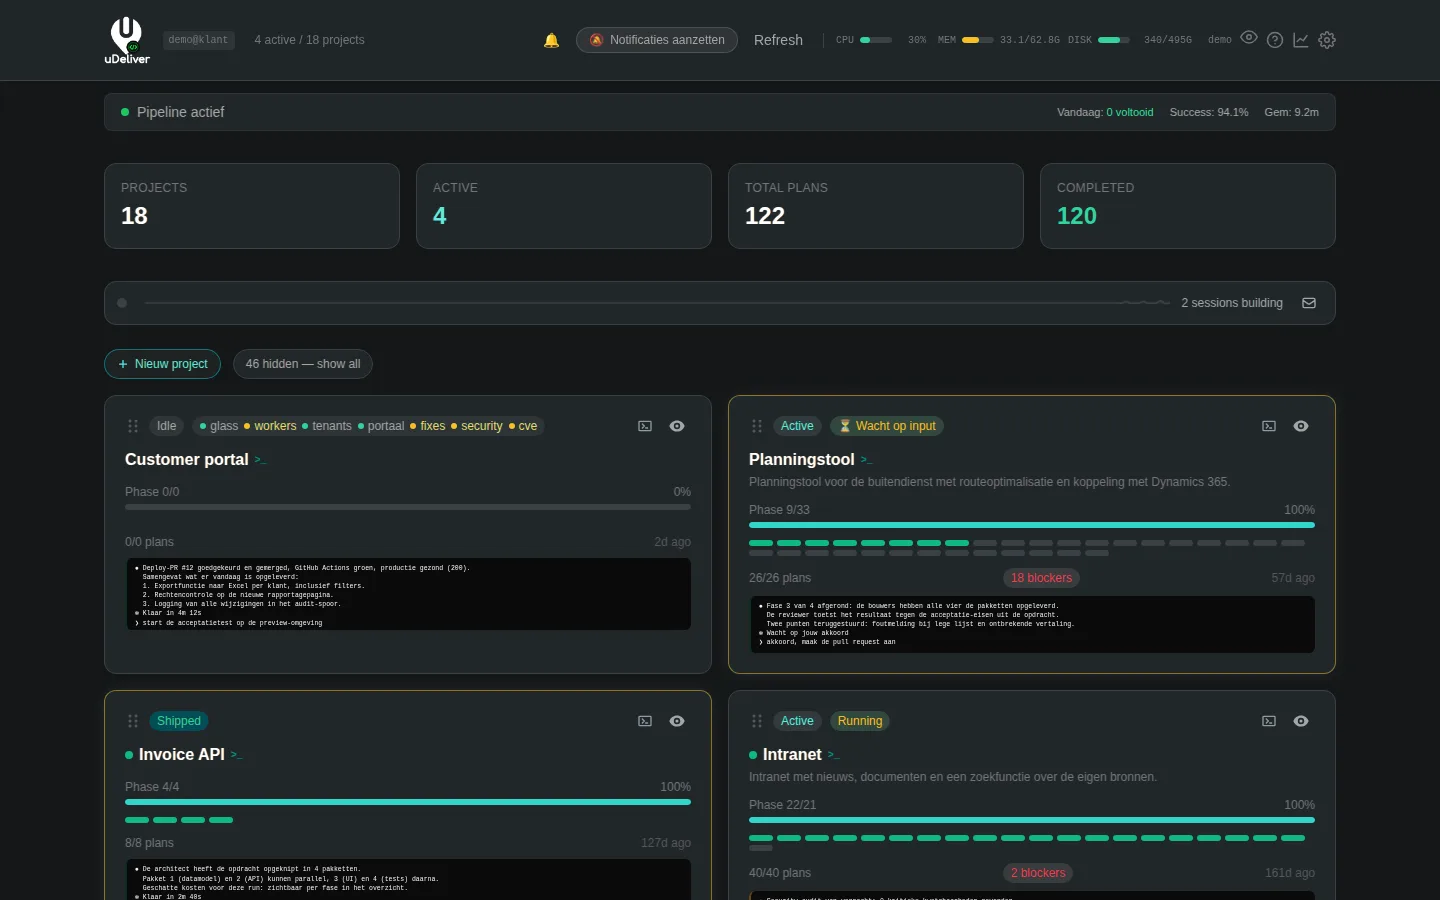Viewport: 1440px width, 900px height.
Task: Open prompt icon next to Planningstool title
Action: 866,460
